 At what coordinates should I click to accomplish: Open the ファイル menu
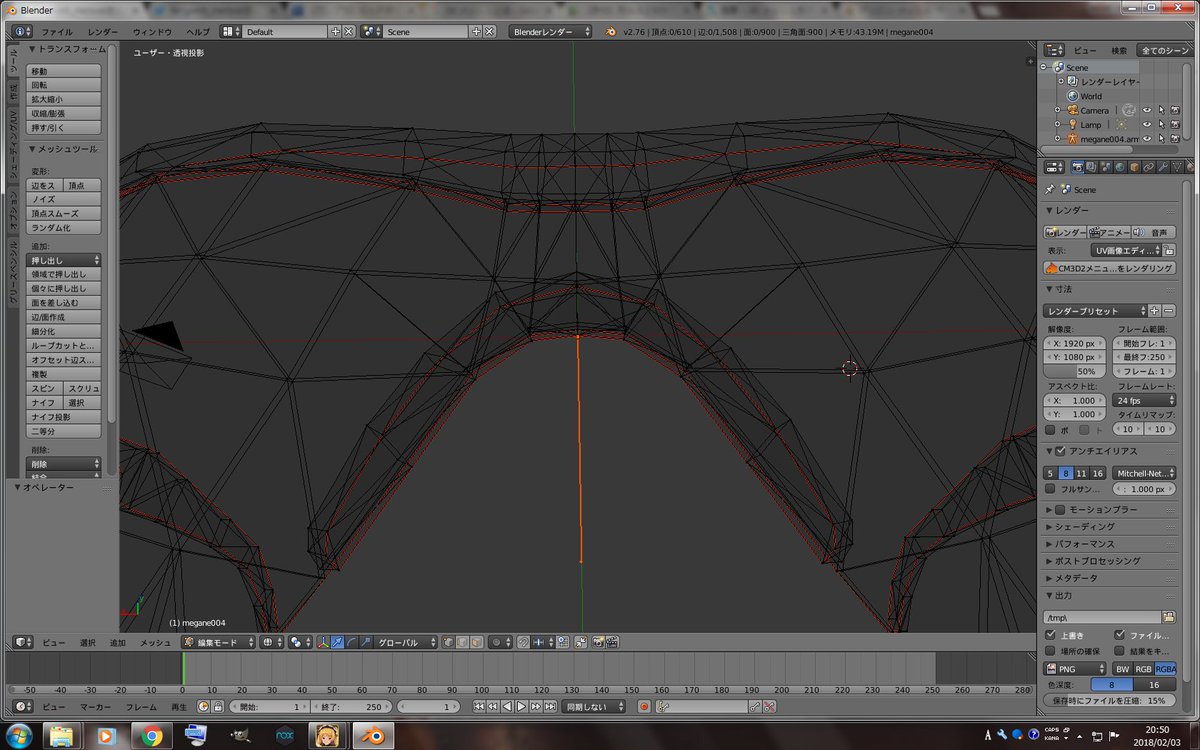[x=57, y=32]
